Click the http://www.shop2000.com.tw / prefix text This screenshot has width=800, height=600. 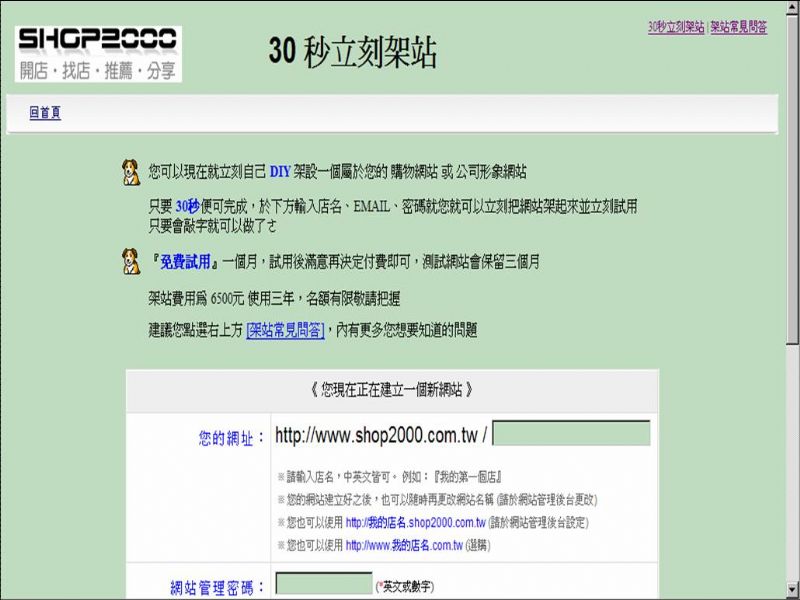(x=381, y=435)
